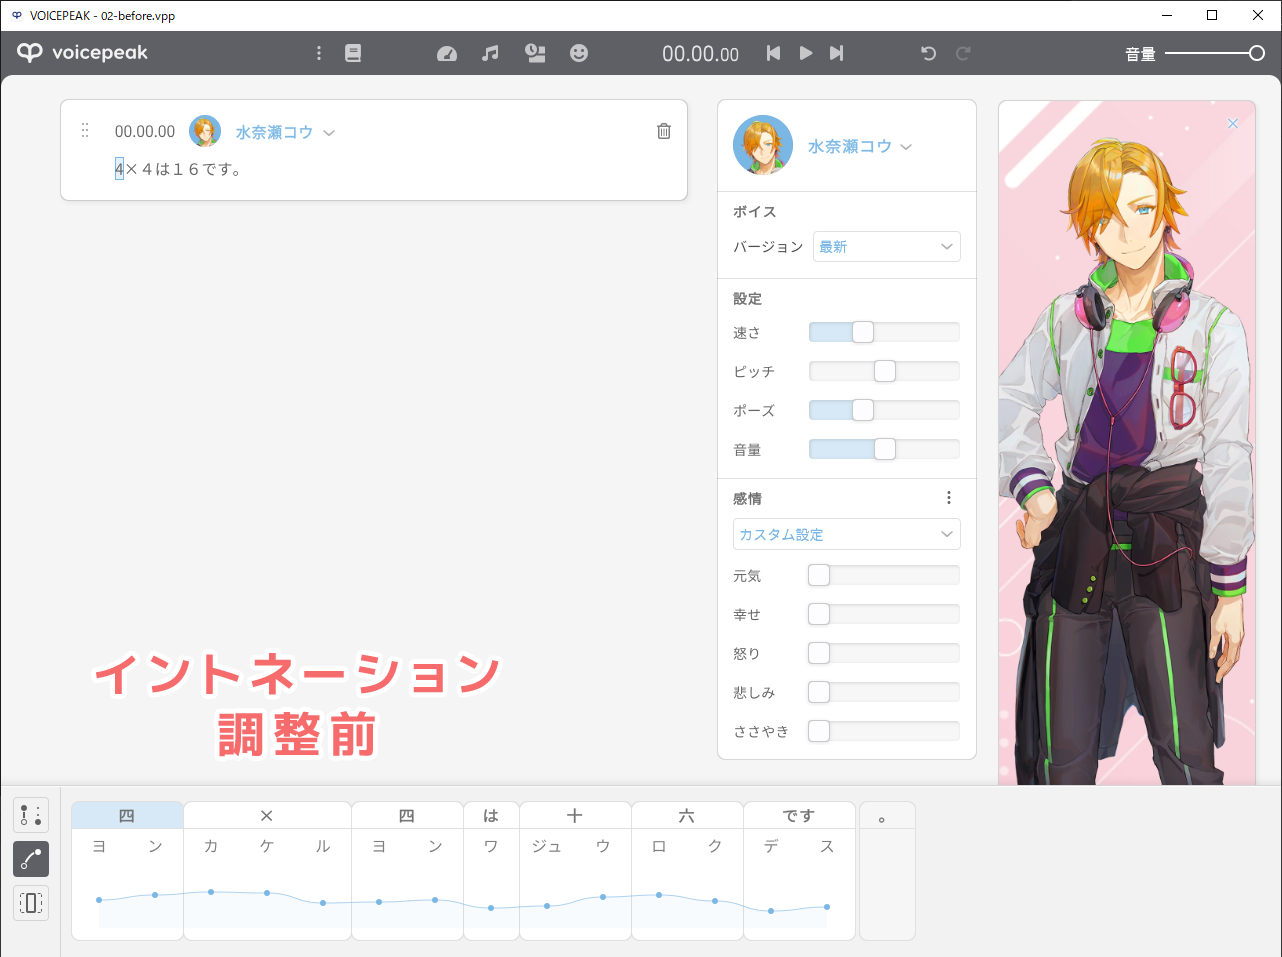
Task: Select the highlighted first 四 word segment
Action: 127,815
